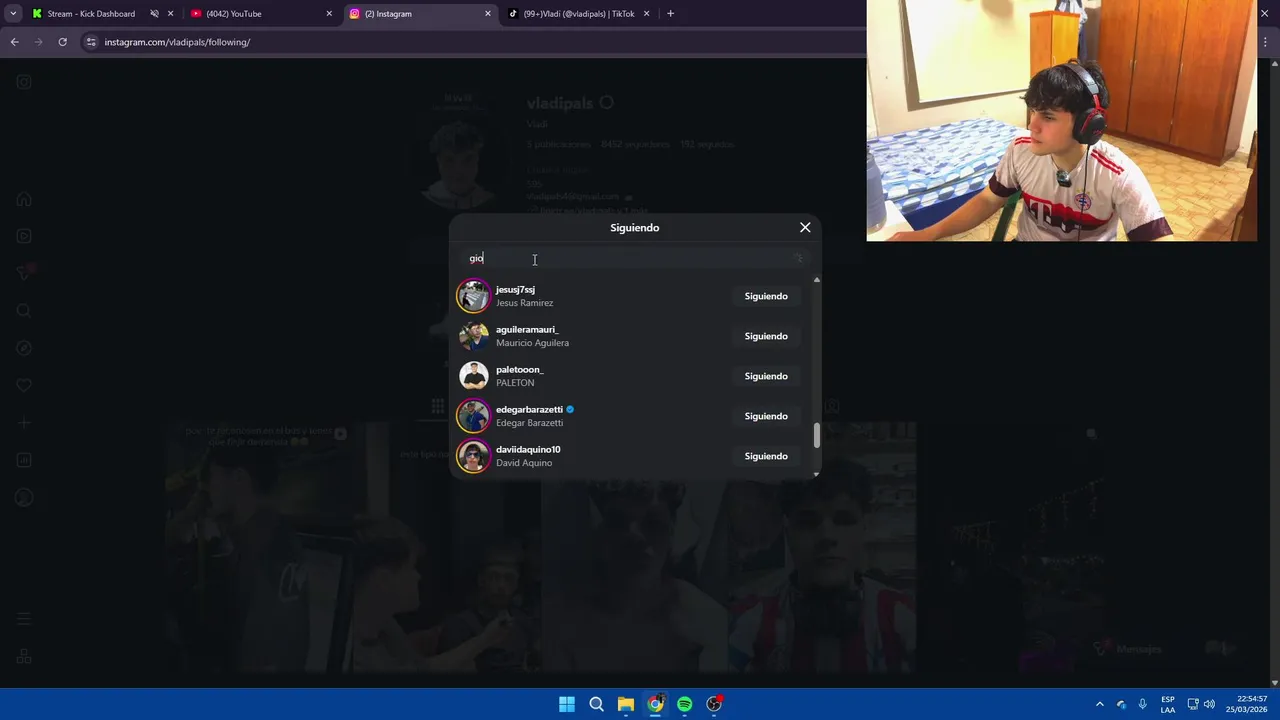Go back in browser history
The width and height of the screenshot is (1280, 720).
coord(14,42)
